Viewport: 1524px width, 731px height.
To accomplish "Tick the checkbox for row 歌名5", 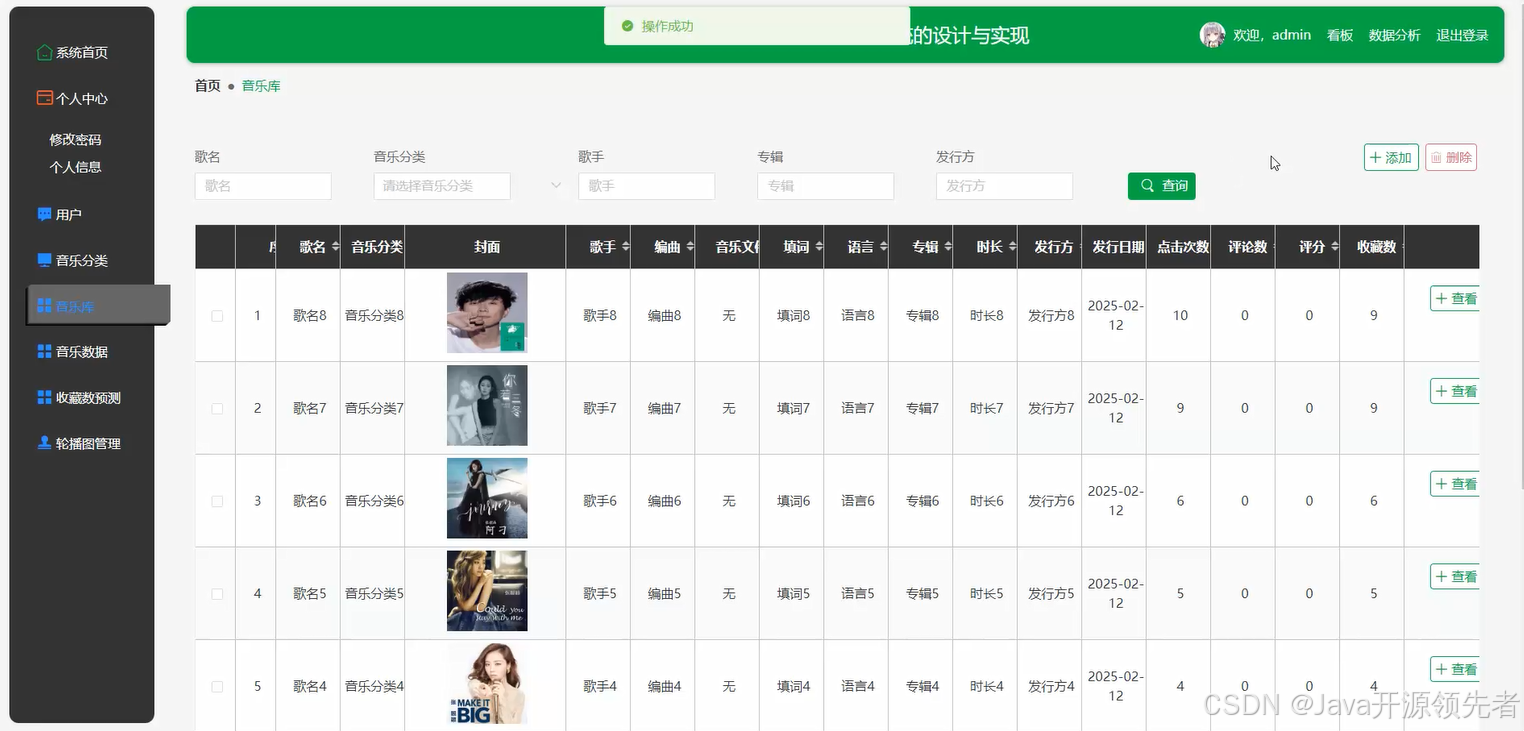I will click(x=217, y=594).
